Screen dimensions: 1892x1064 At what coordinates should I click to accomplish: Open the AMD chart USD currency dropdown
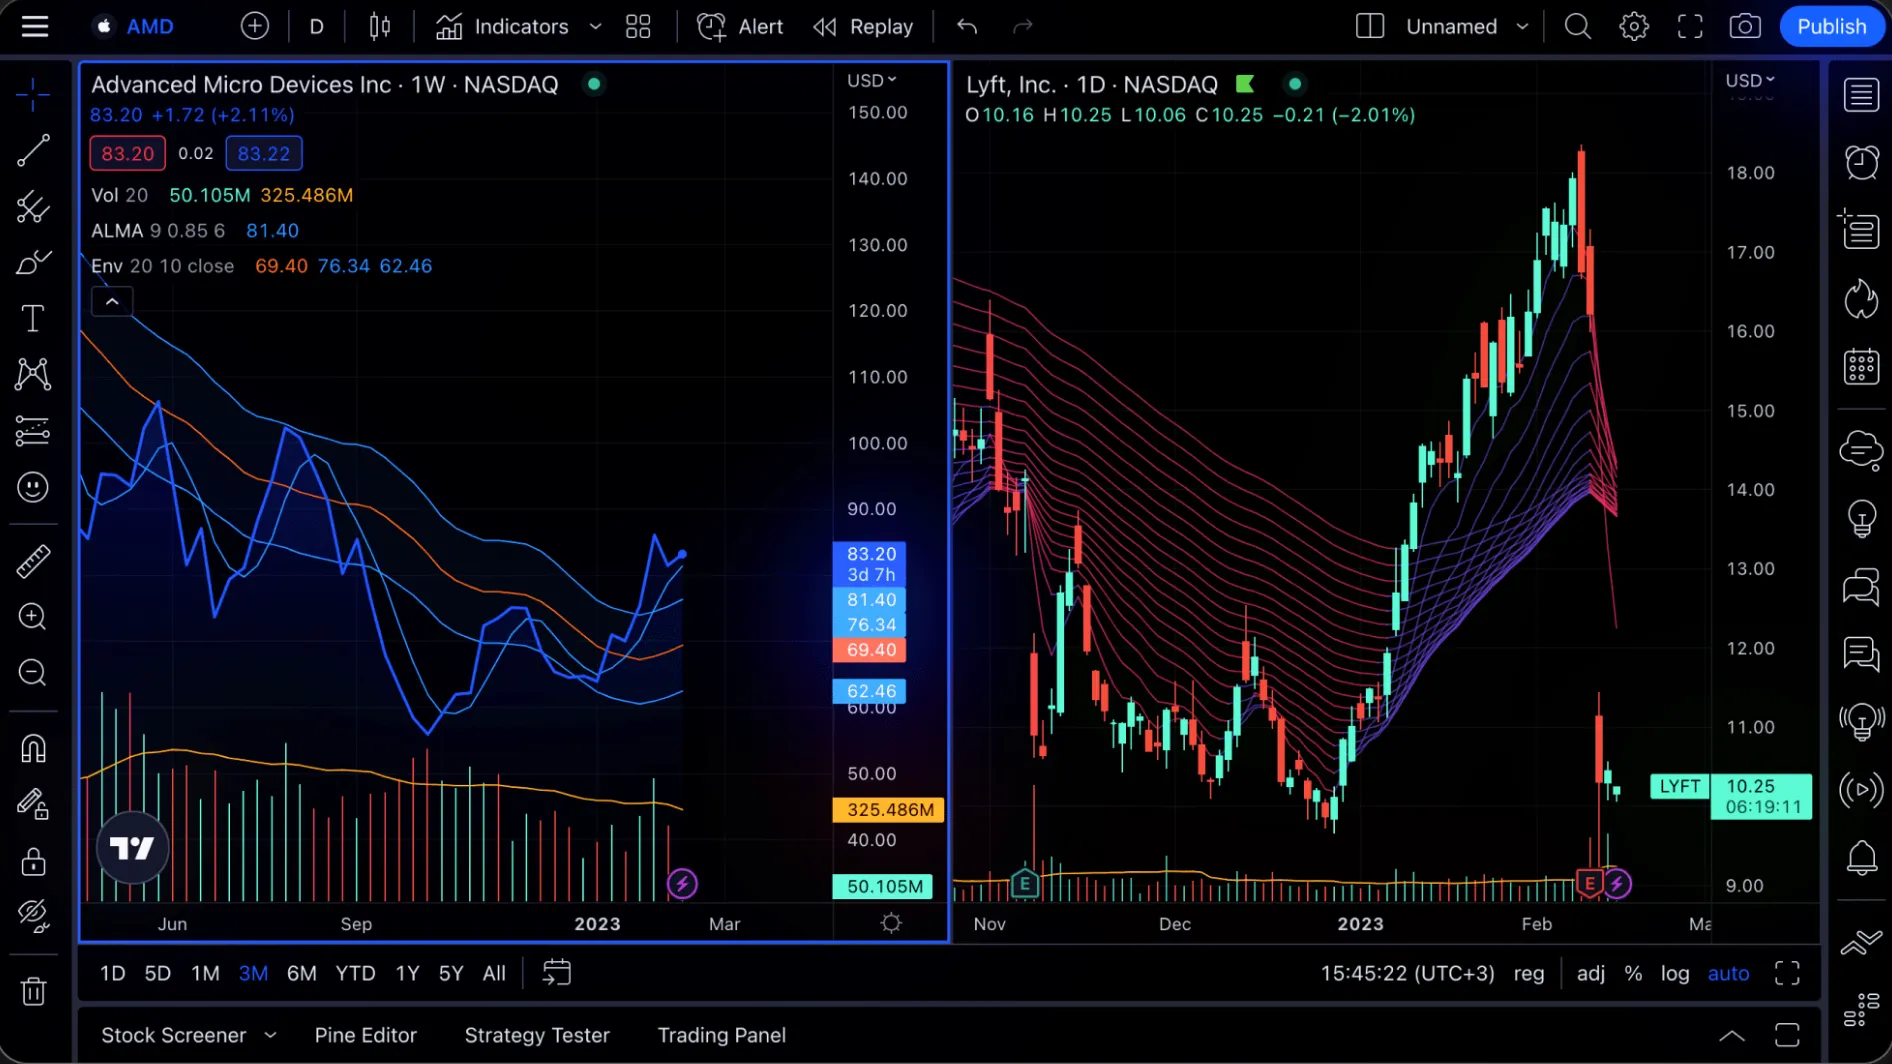click(871, 81)
